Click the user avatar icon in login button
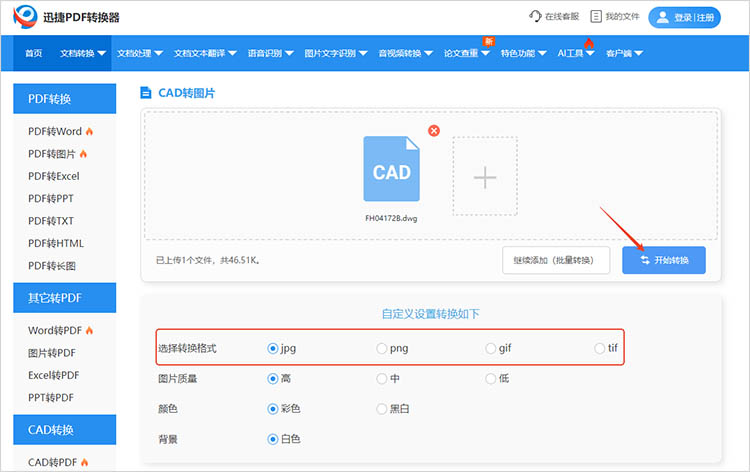The image size is (750, 472). point(662,17)
